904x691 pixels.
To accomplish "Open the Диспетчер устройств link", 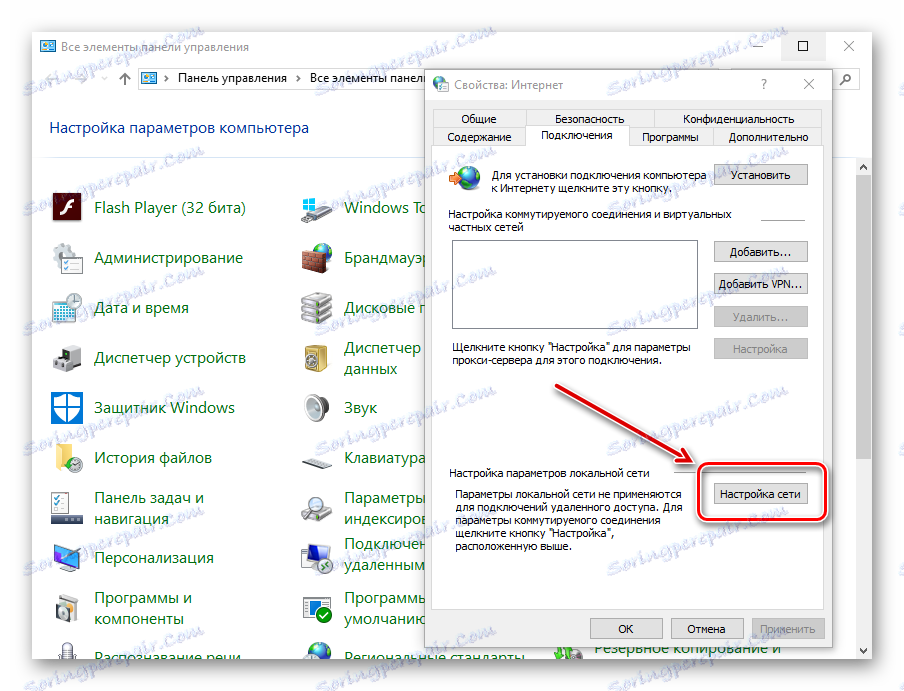I will [170, 358].
